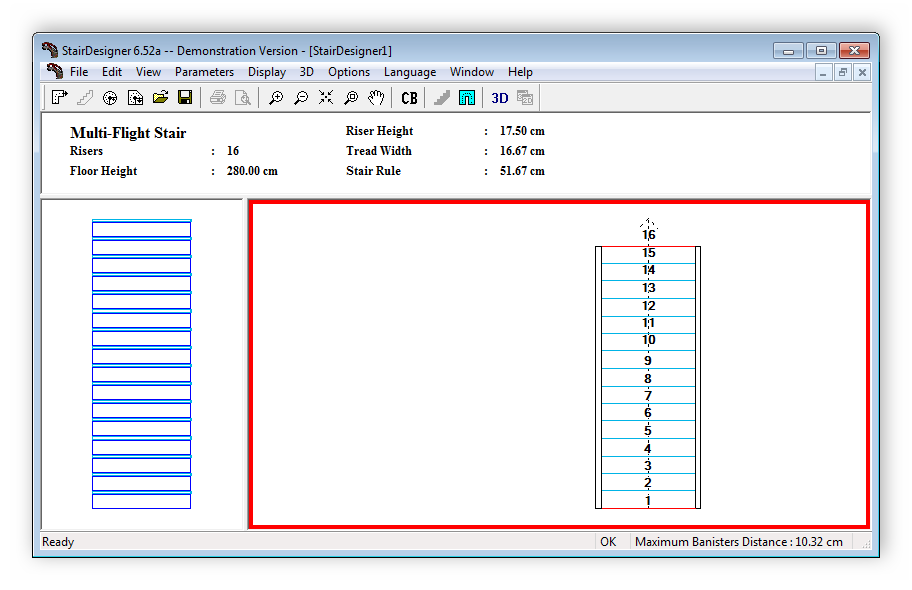
Task: Click the new stair icon in toolbar
Action: pyautogui.click(x=60, y=97)
